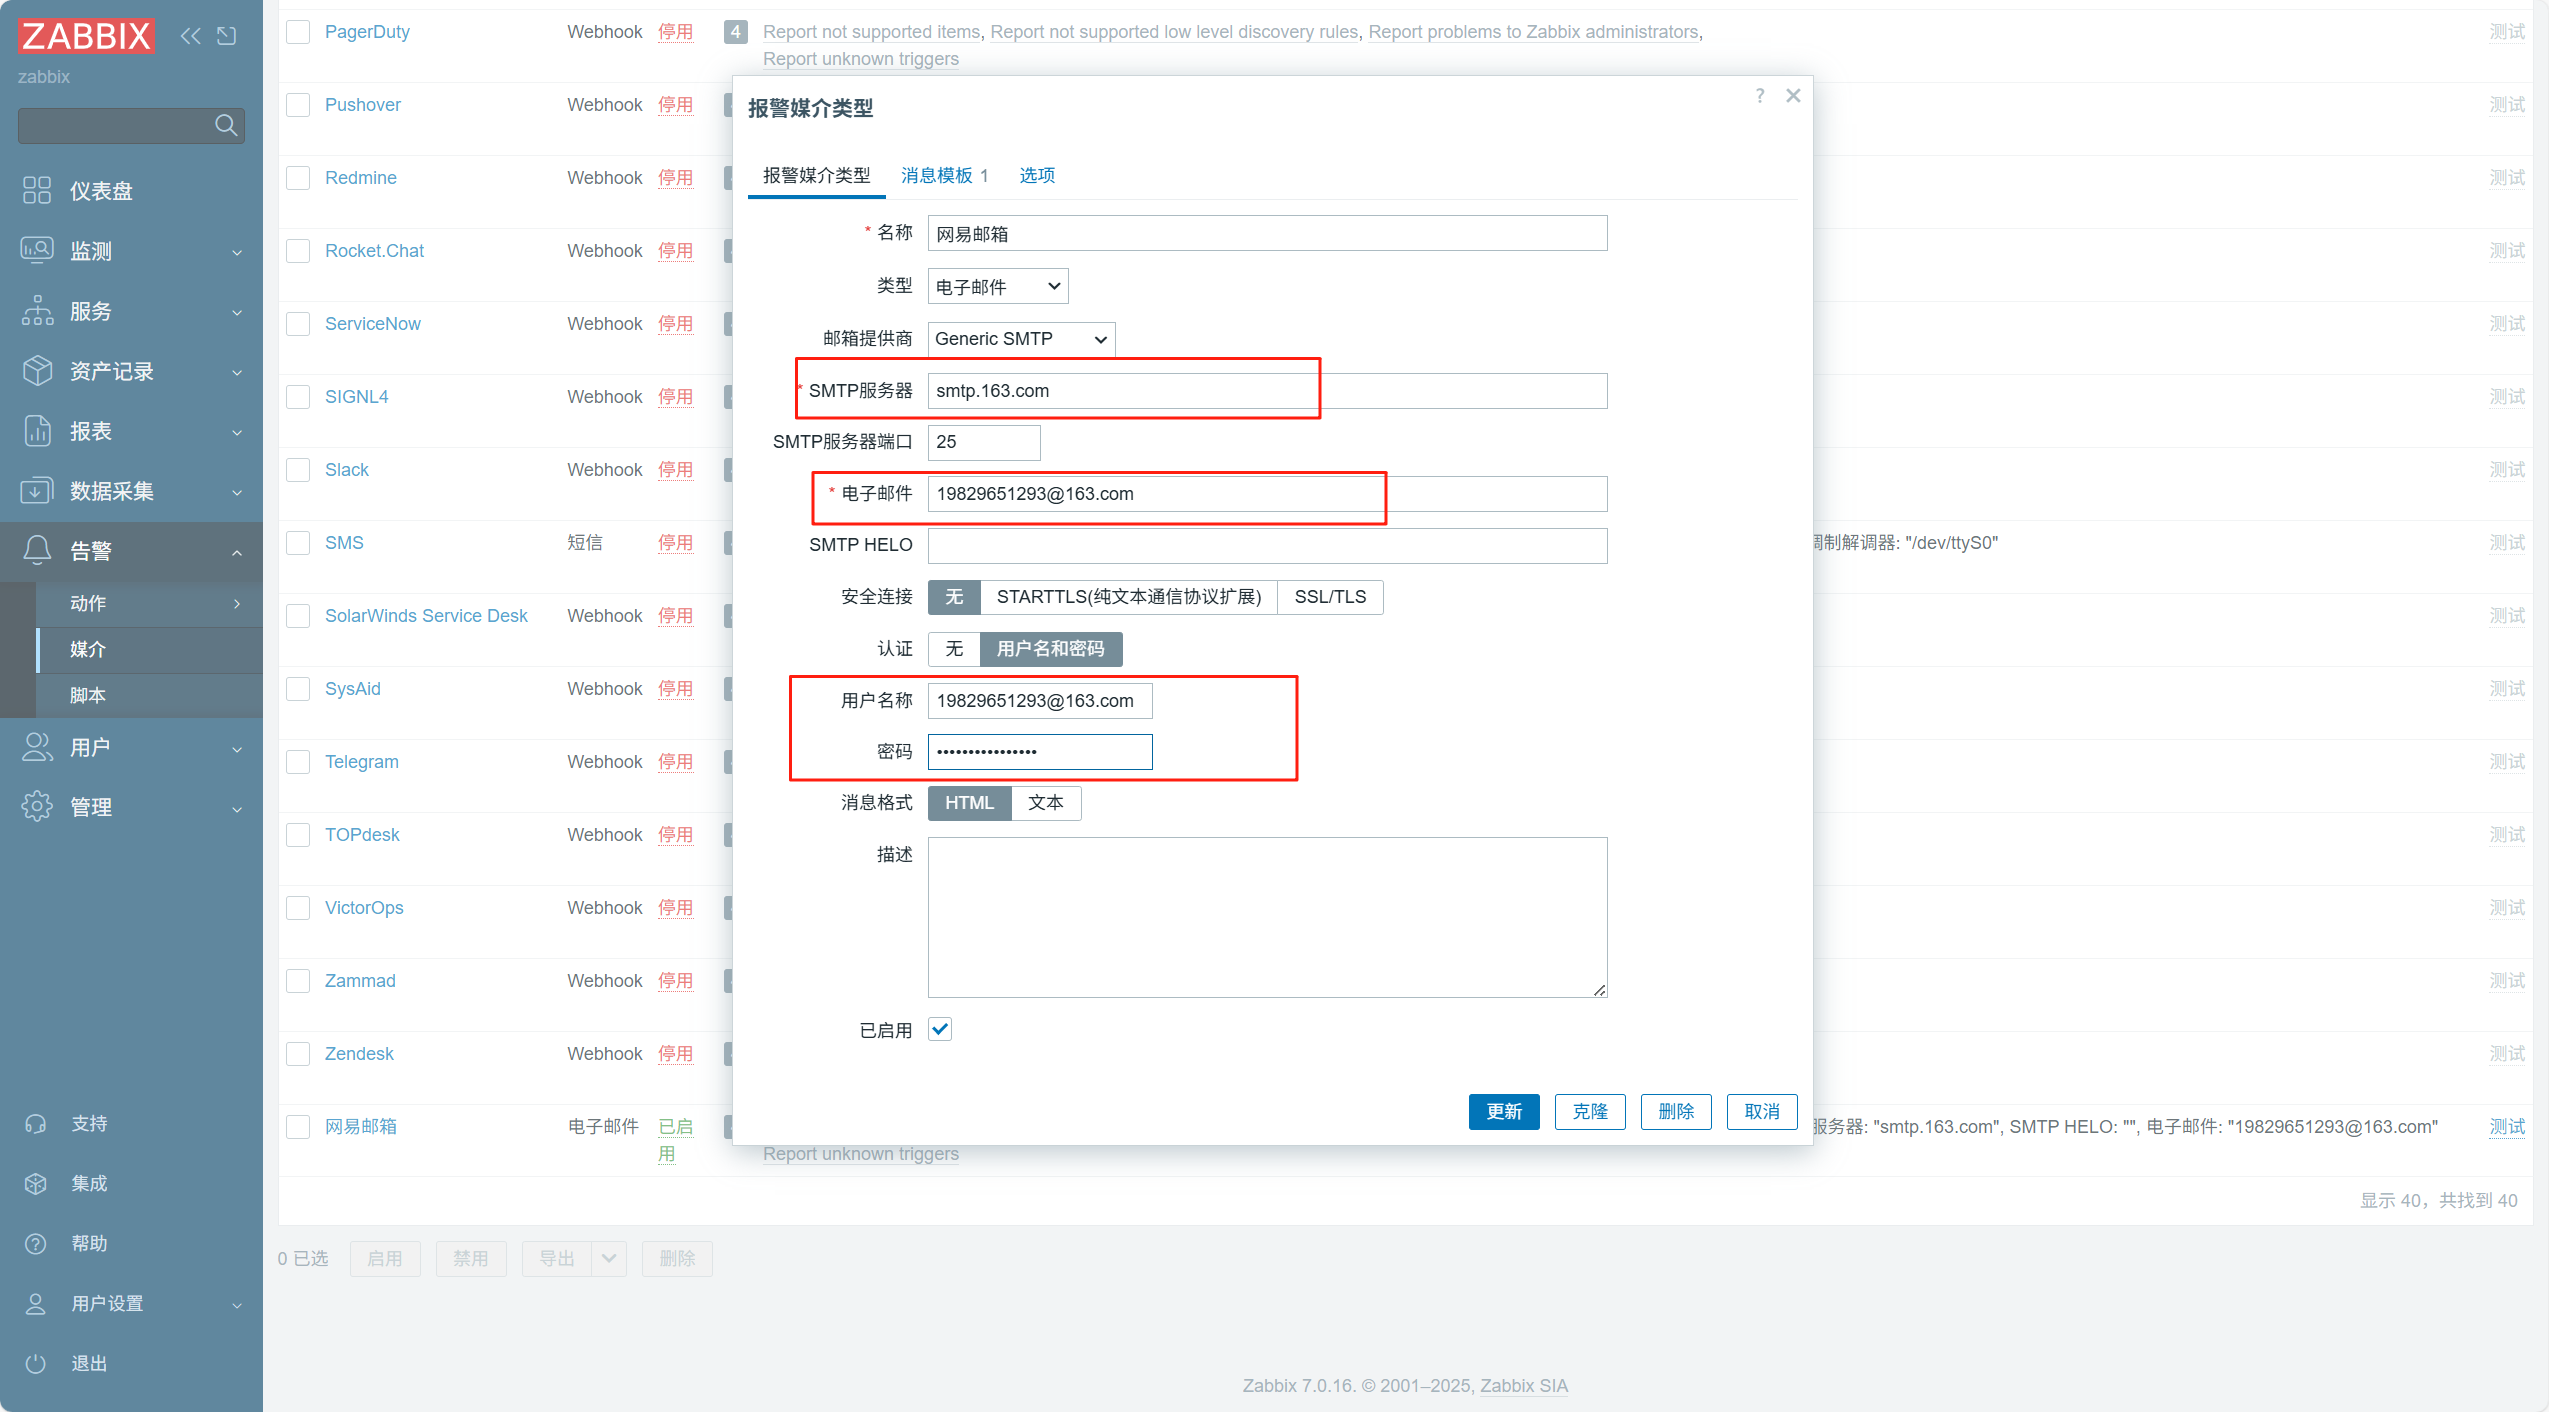
Task: Click the number 4 badge for PagerDuty
Action: pyautogui.click(x=735, y=32)
